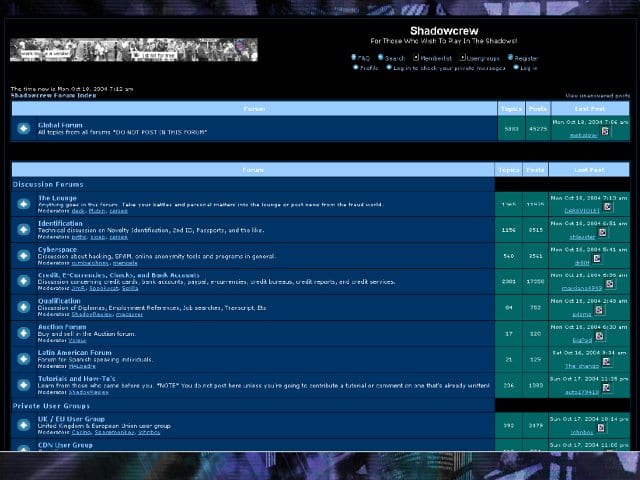The height and width of the screenshot is (480, 640).
Task: Click the Private User Groups category heading
Action: (51, 406)
